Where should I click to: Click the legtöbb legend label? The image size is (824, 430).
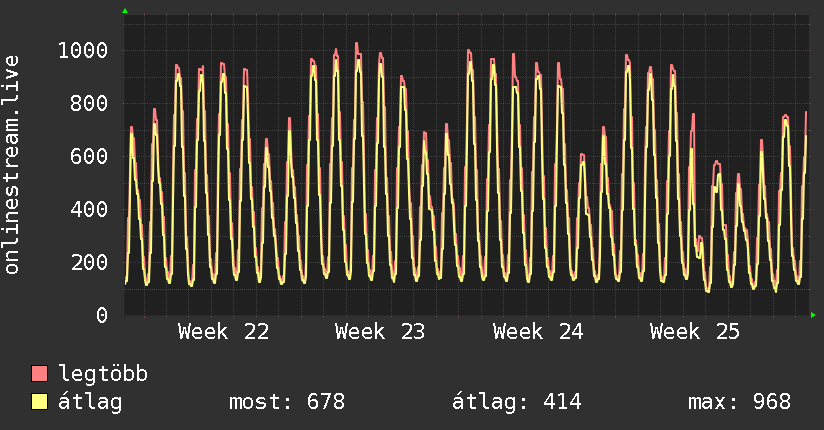click(x=103, y=374)
